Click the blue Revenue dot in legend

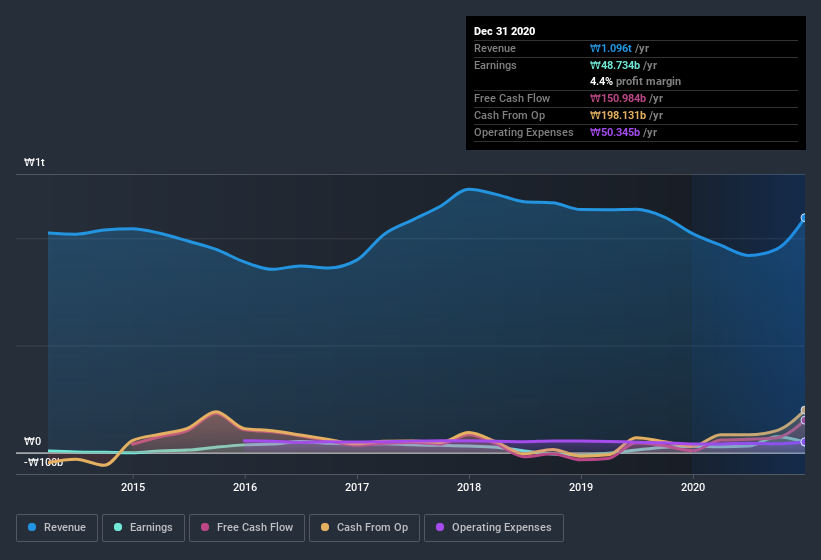tap(33, 527)
